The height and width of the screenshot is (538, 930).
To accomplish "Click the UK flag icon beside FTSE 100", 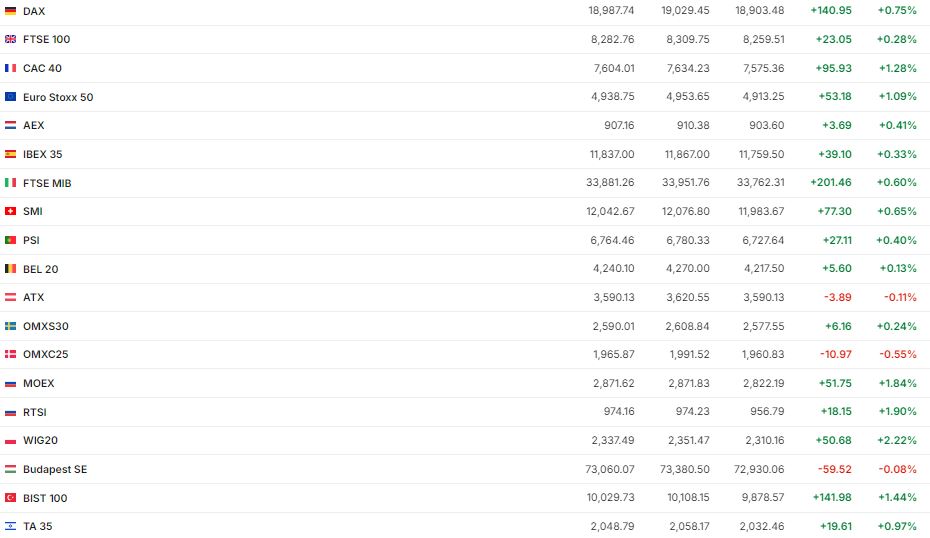I will pyautogui.click(x=10, y=39).
